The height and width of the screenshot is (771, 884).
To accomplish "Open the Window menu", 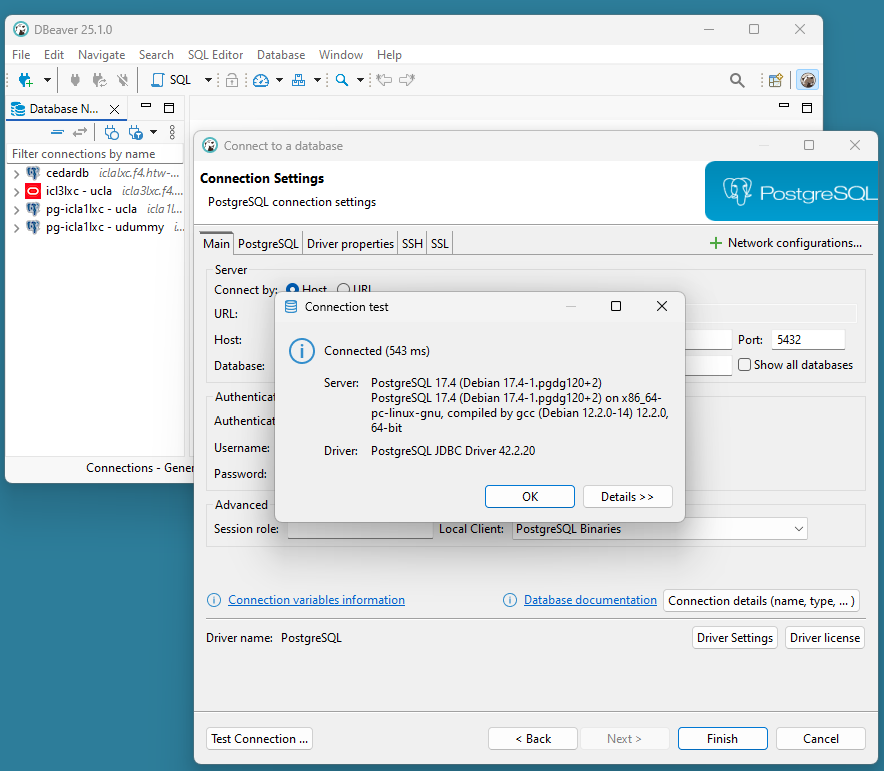I will pos(341,55).
